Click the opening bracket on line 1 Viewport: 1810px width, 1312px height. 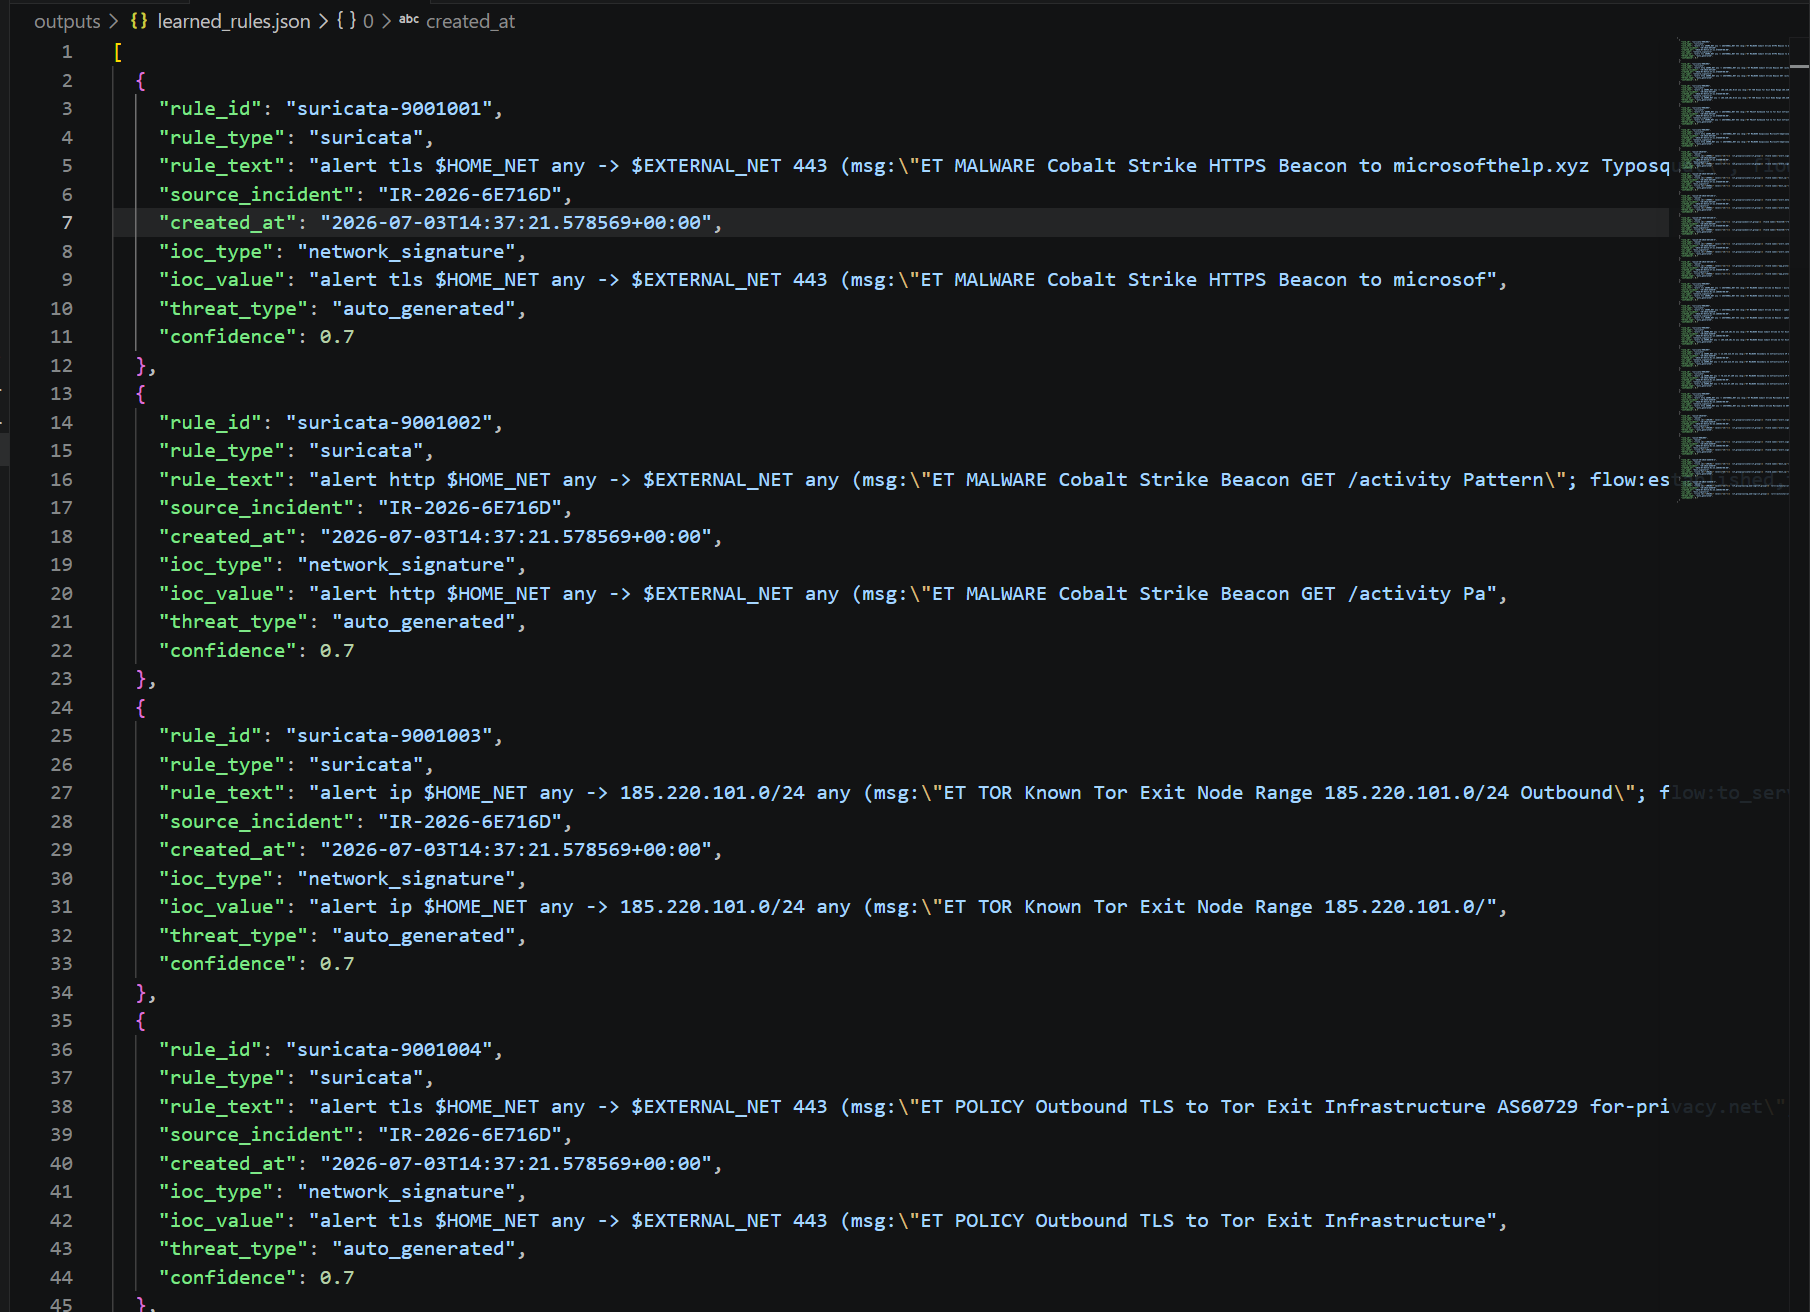pyautogui.click(x=118, y=52)
